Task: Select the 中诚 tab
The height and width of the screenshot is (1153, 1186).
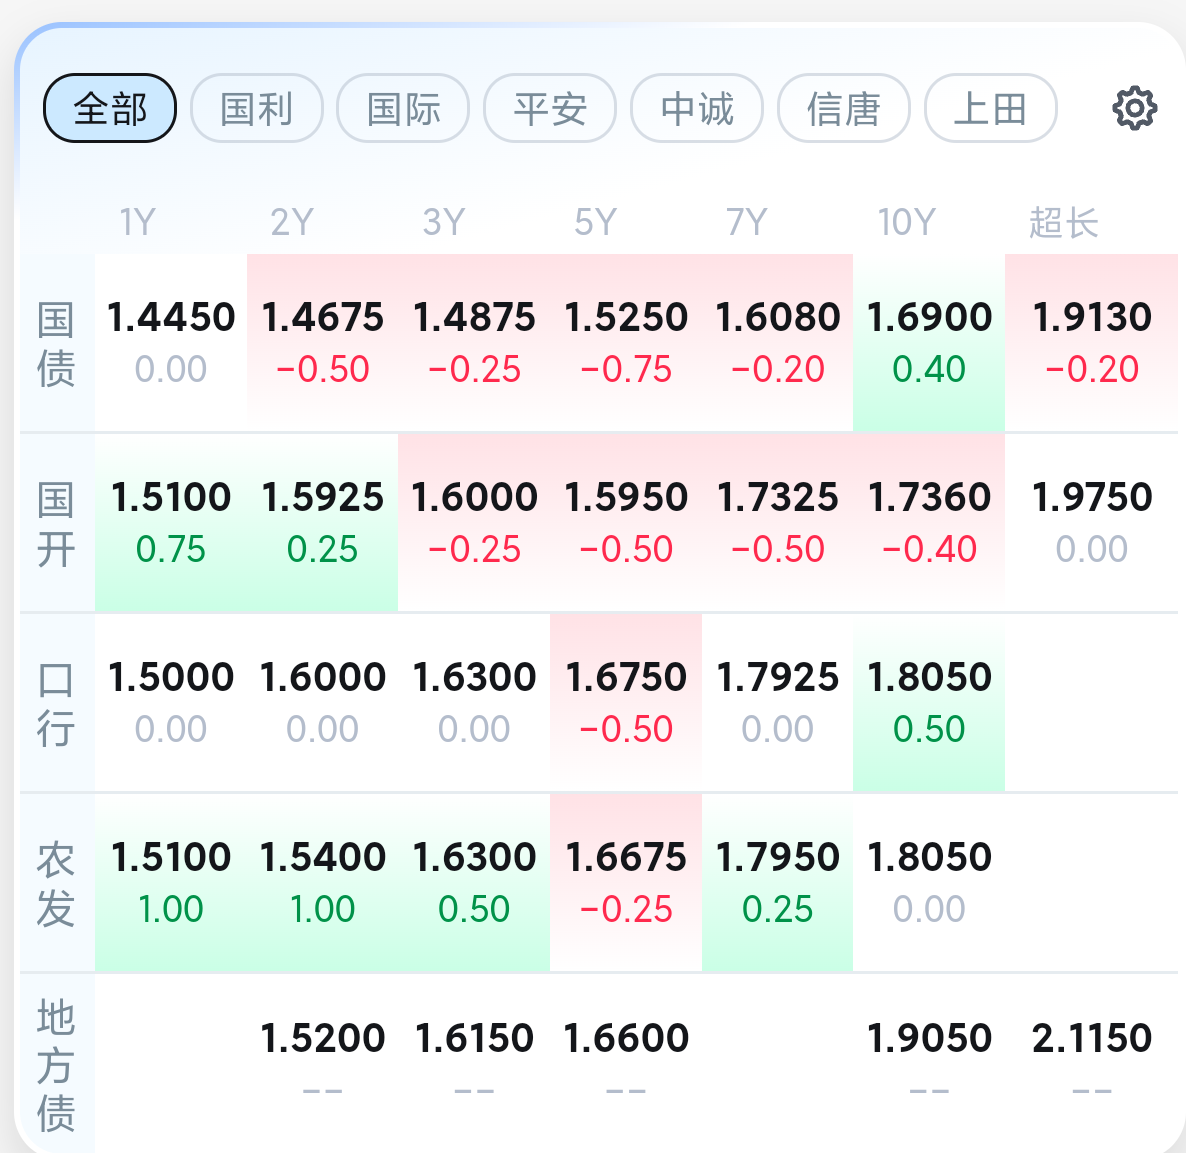Action: (x=697, y=108)
